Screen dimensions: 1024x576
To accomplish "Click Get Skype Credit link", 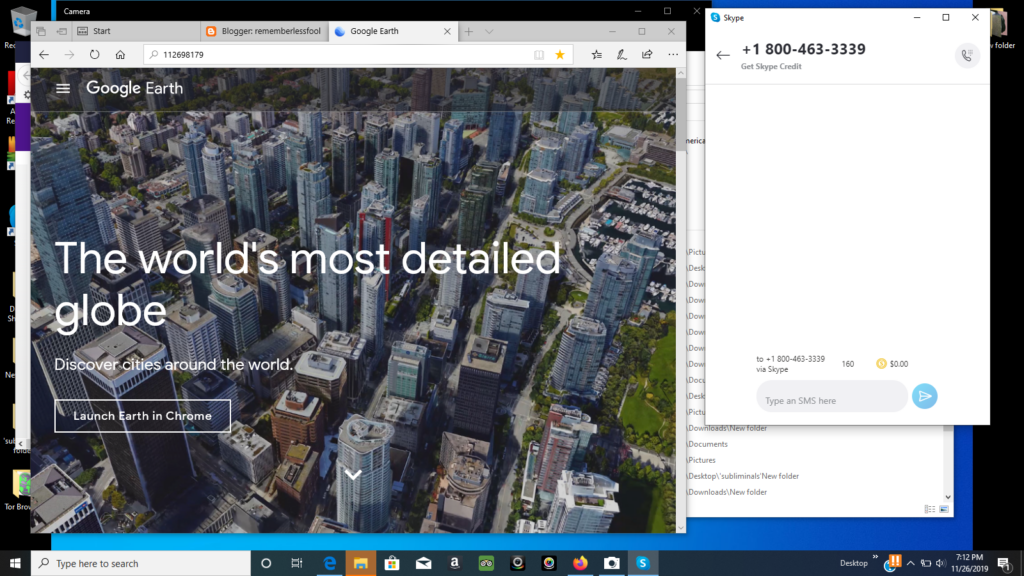I will [x=771, y=67].
